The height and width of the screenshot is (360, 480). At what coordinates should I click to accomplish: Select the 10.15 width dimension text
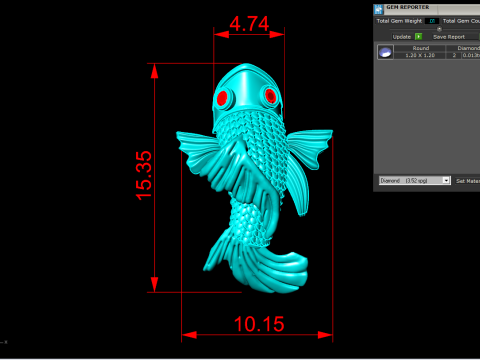pyautogui.click(x=259, y=324)
